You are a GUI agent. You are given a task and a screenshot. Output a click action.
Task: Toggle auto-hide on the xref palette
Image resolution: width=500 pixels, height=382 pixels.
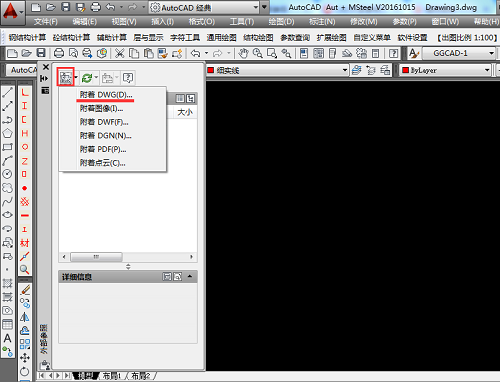[44, 78]
